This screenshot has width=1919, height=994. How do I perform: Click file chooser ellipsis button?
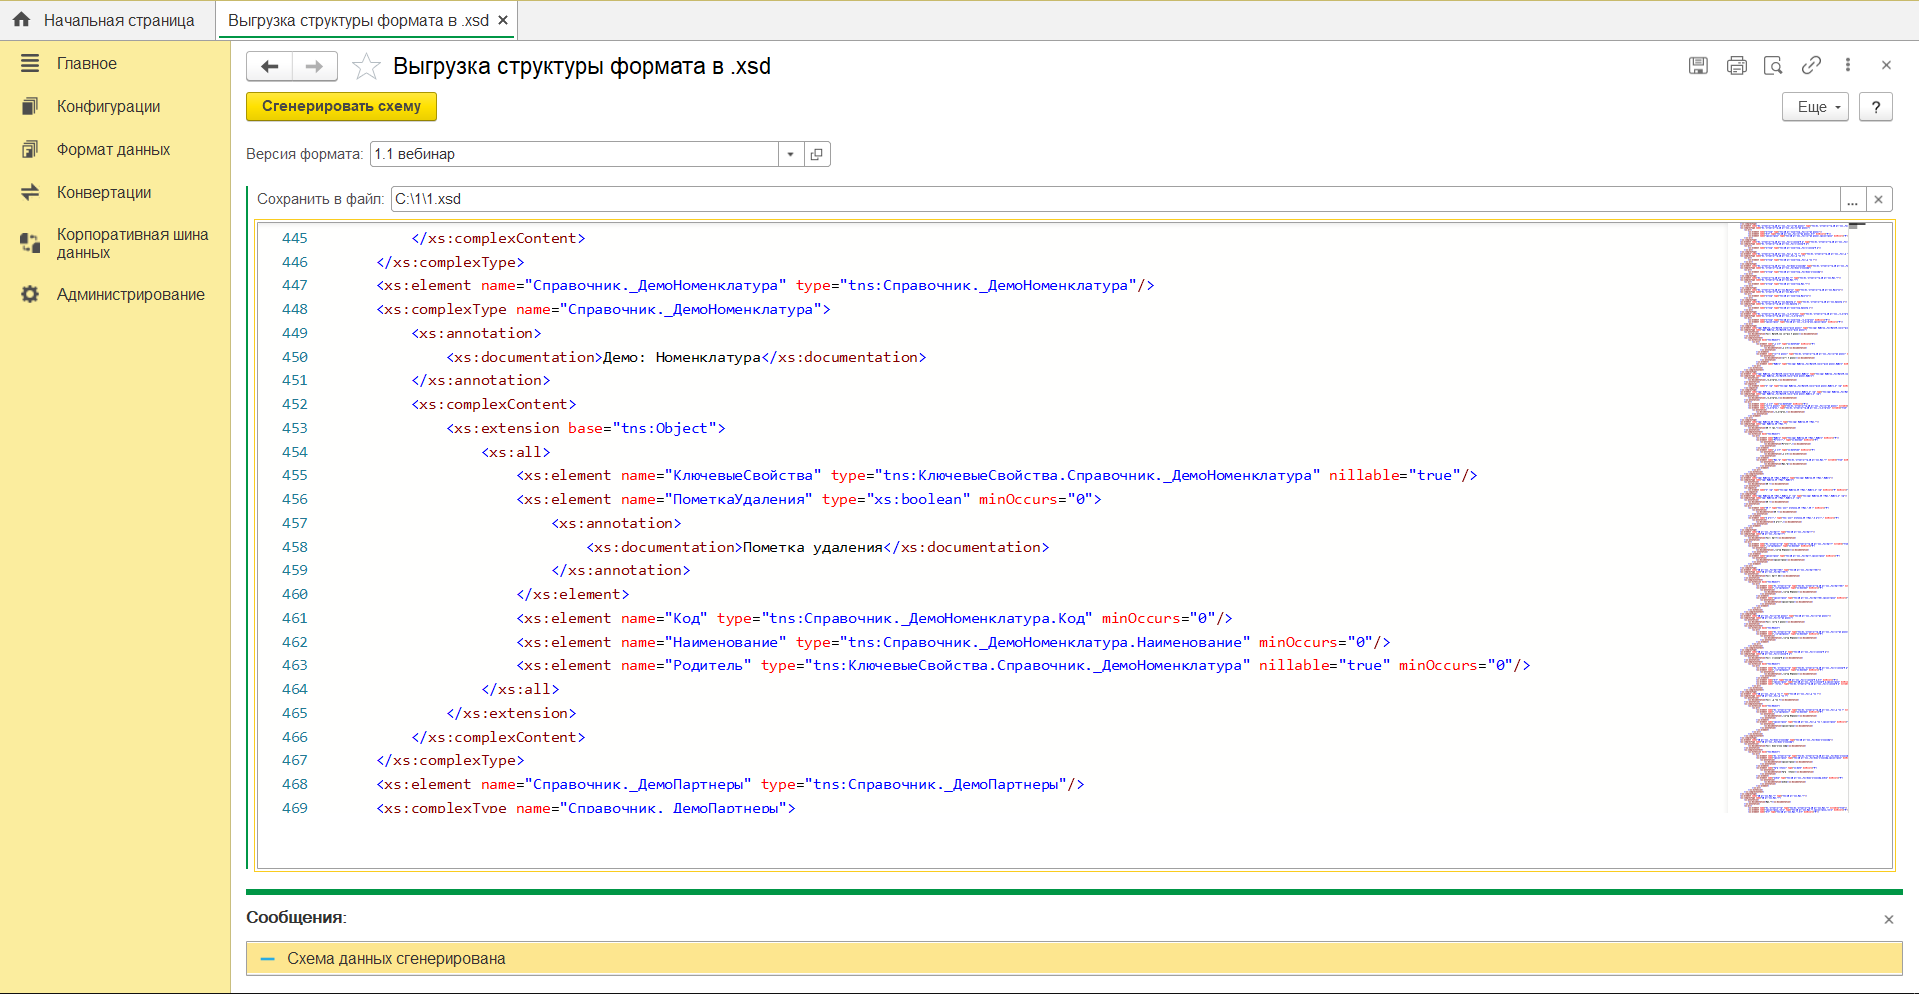click(x=1852, y=199)
